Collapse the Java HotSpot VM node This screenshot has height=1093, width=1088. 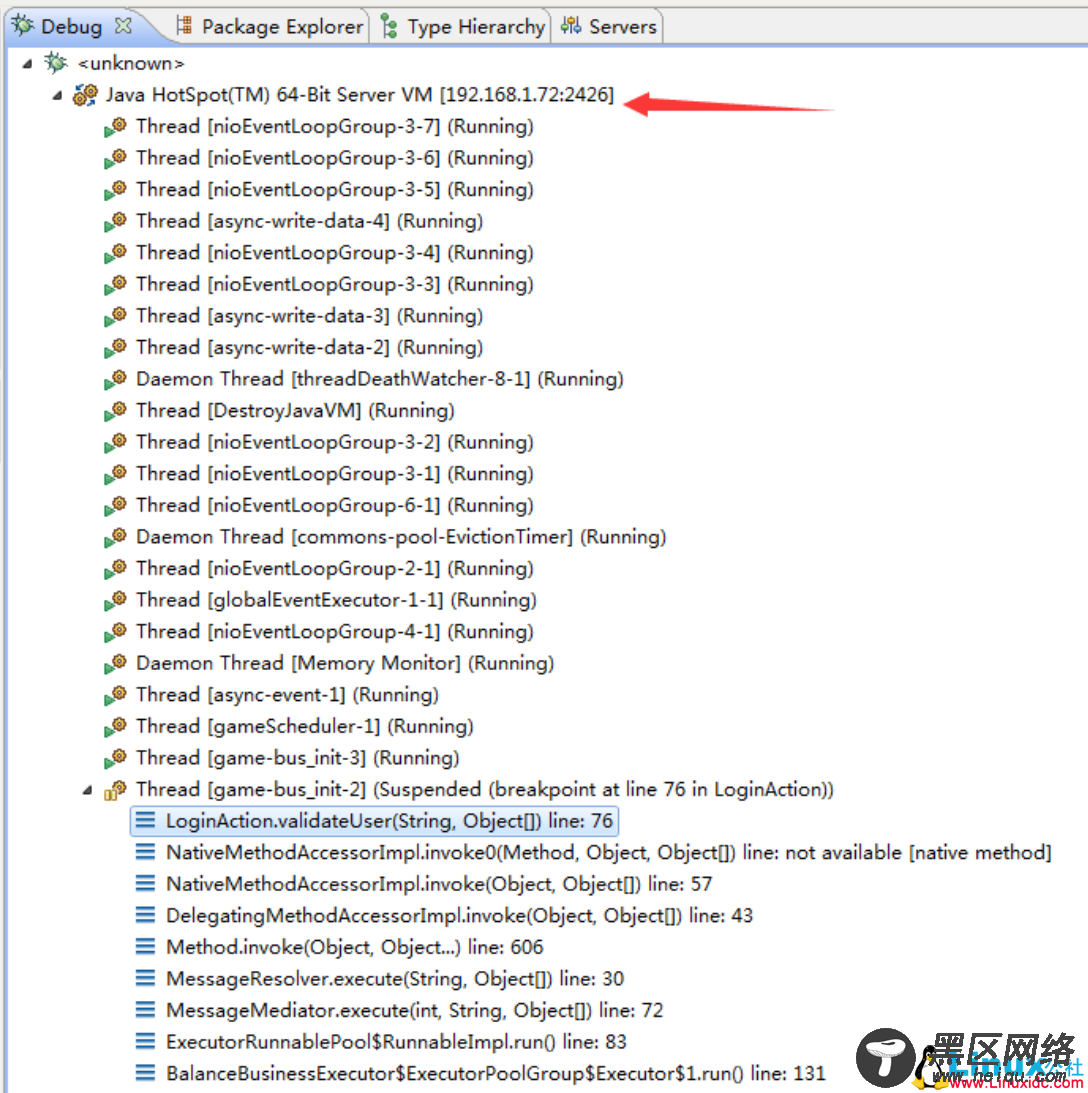pyautogui.click(x=57, y=95)
